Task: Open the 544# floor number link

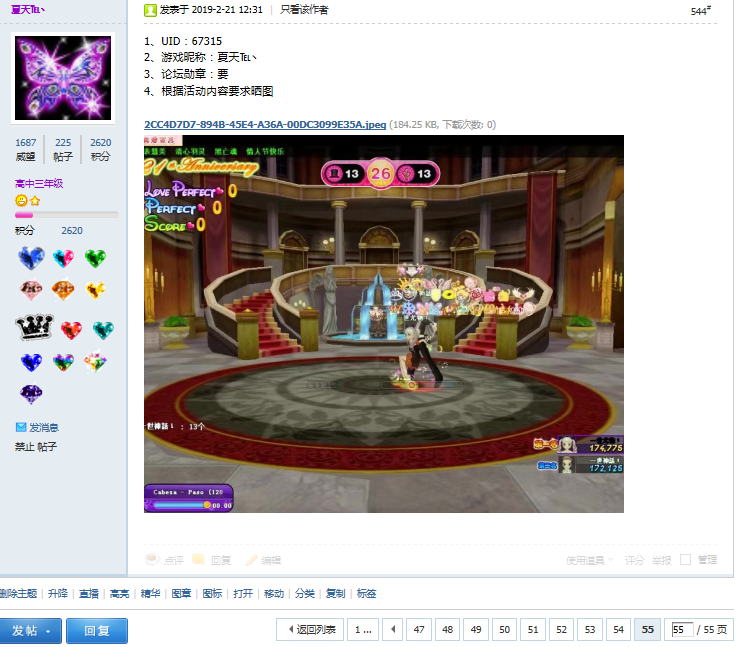Action: [700, 11]
